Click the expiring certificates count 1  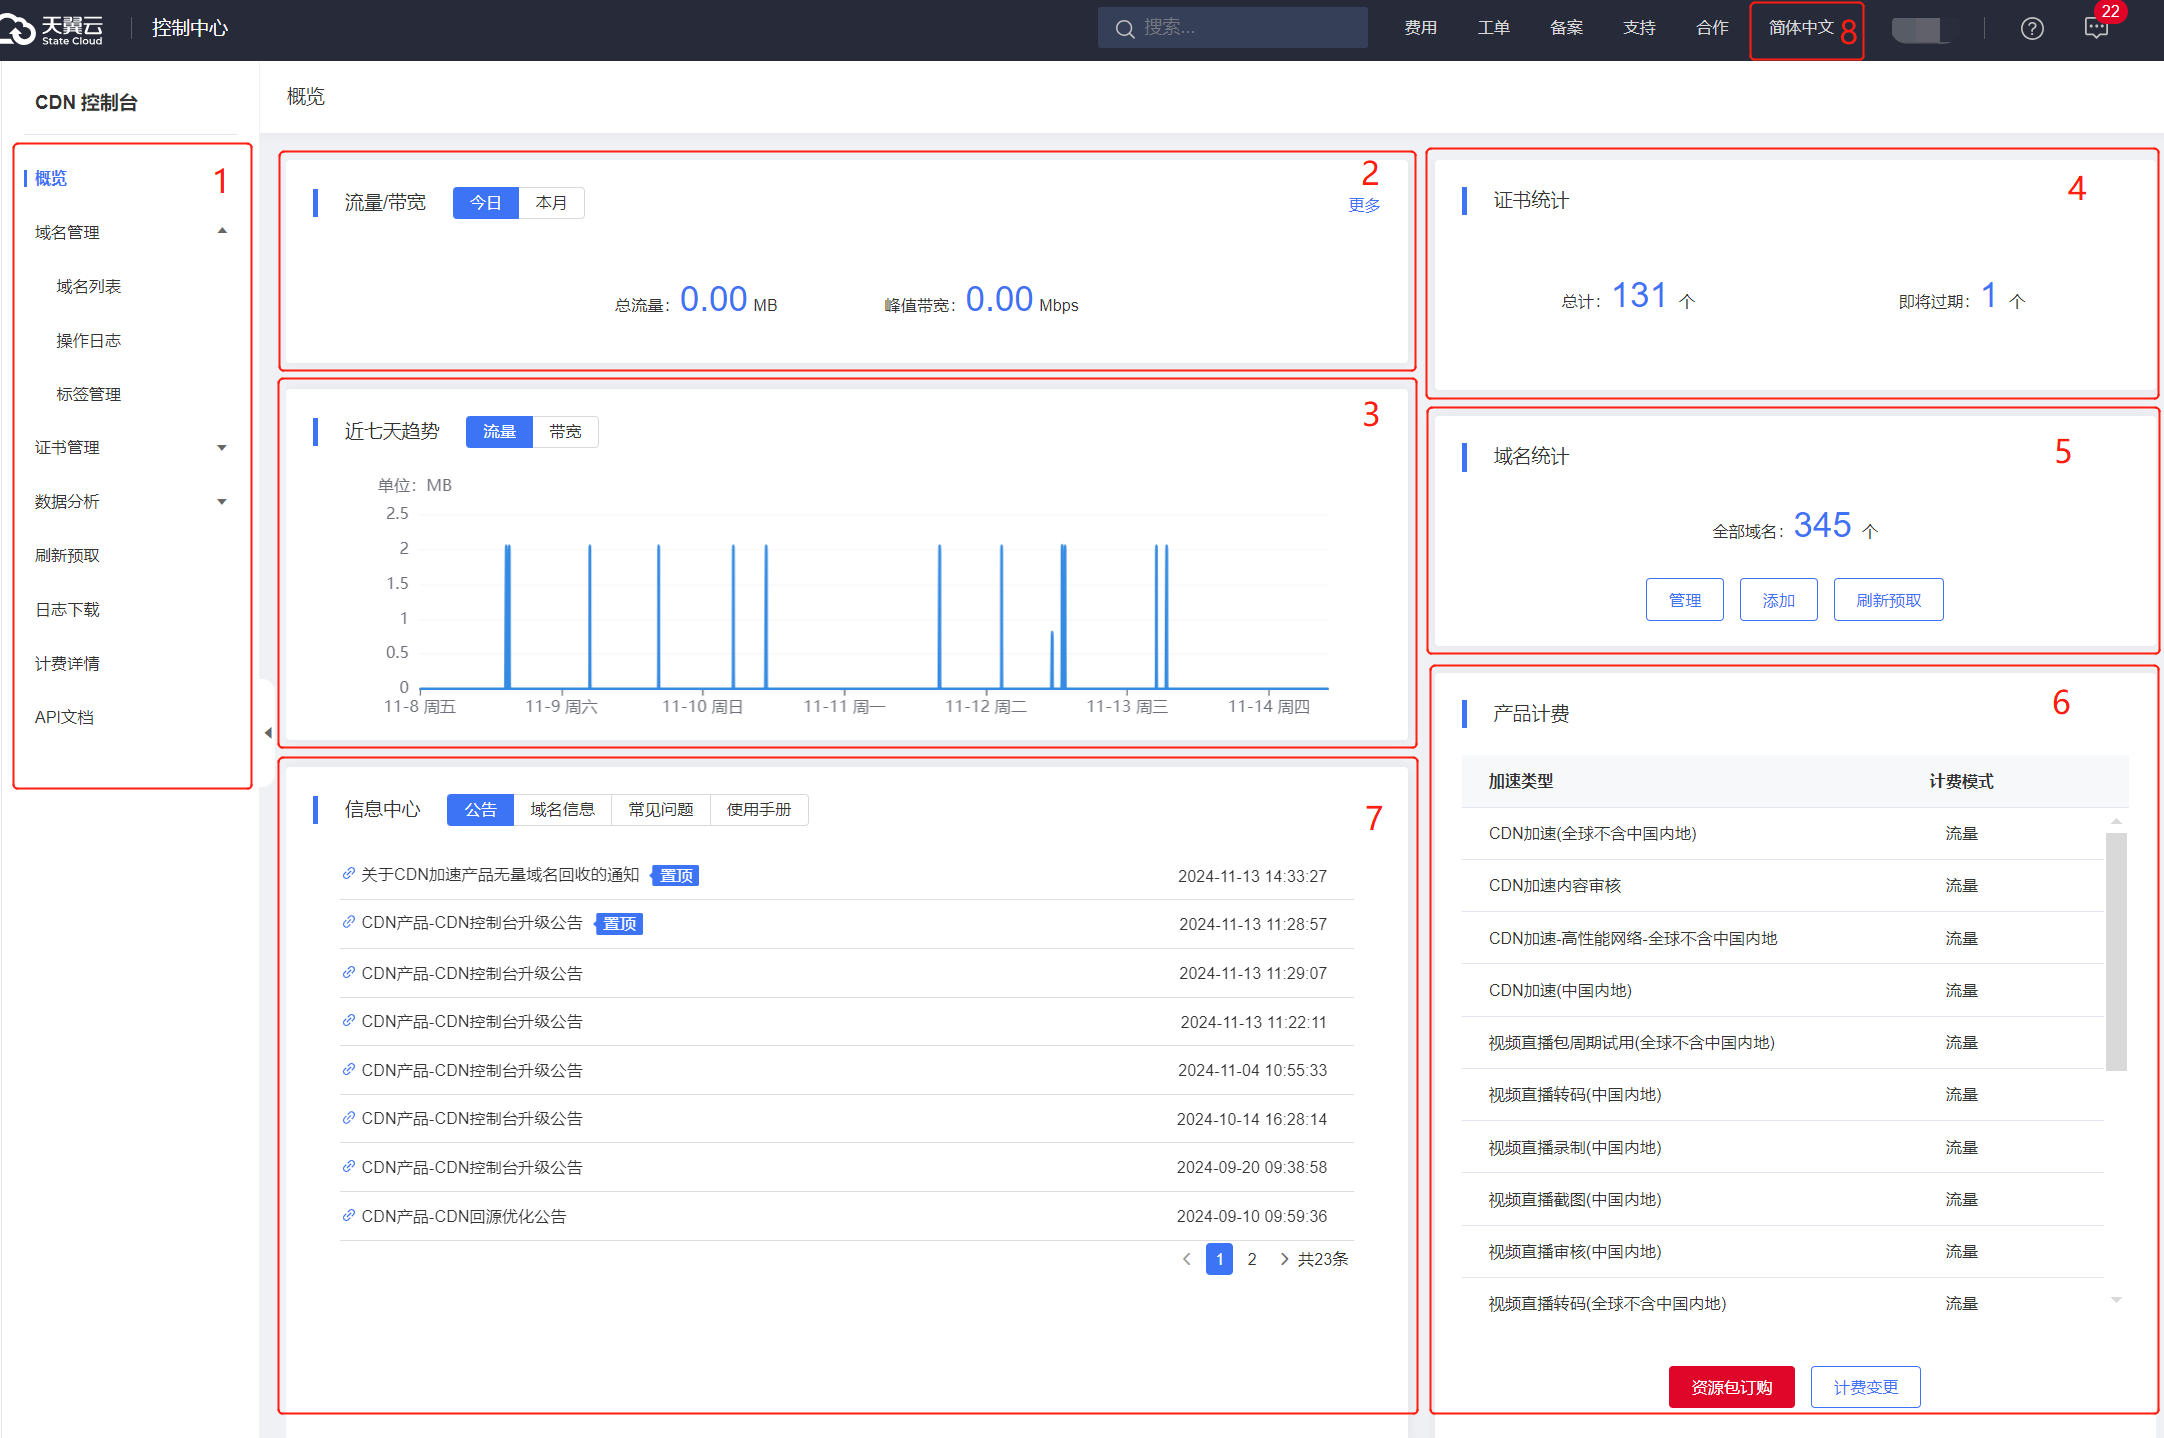coord(1989,296)
